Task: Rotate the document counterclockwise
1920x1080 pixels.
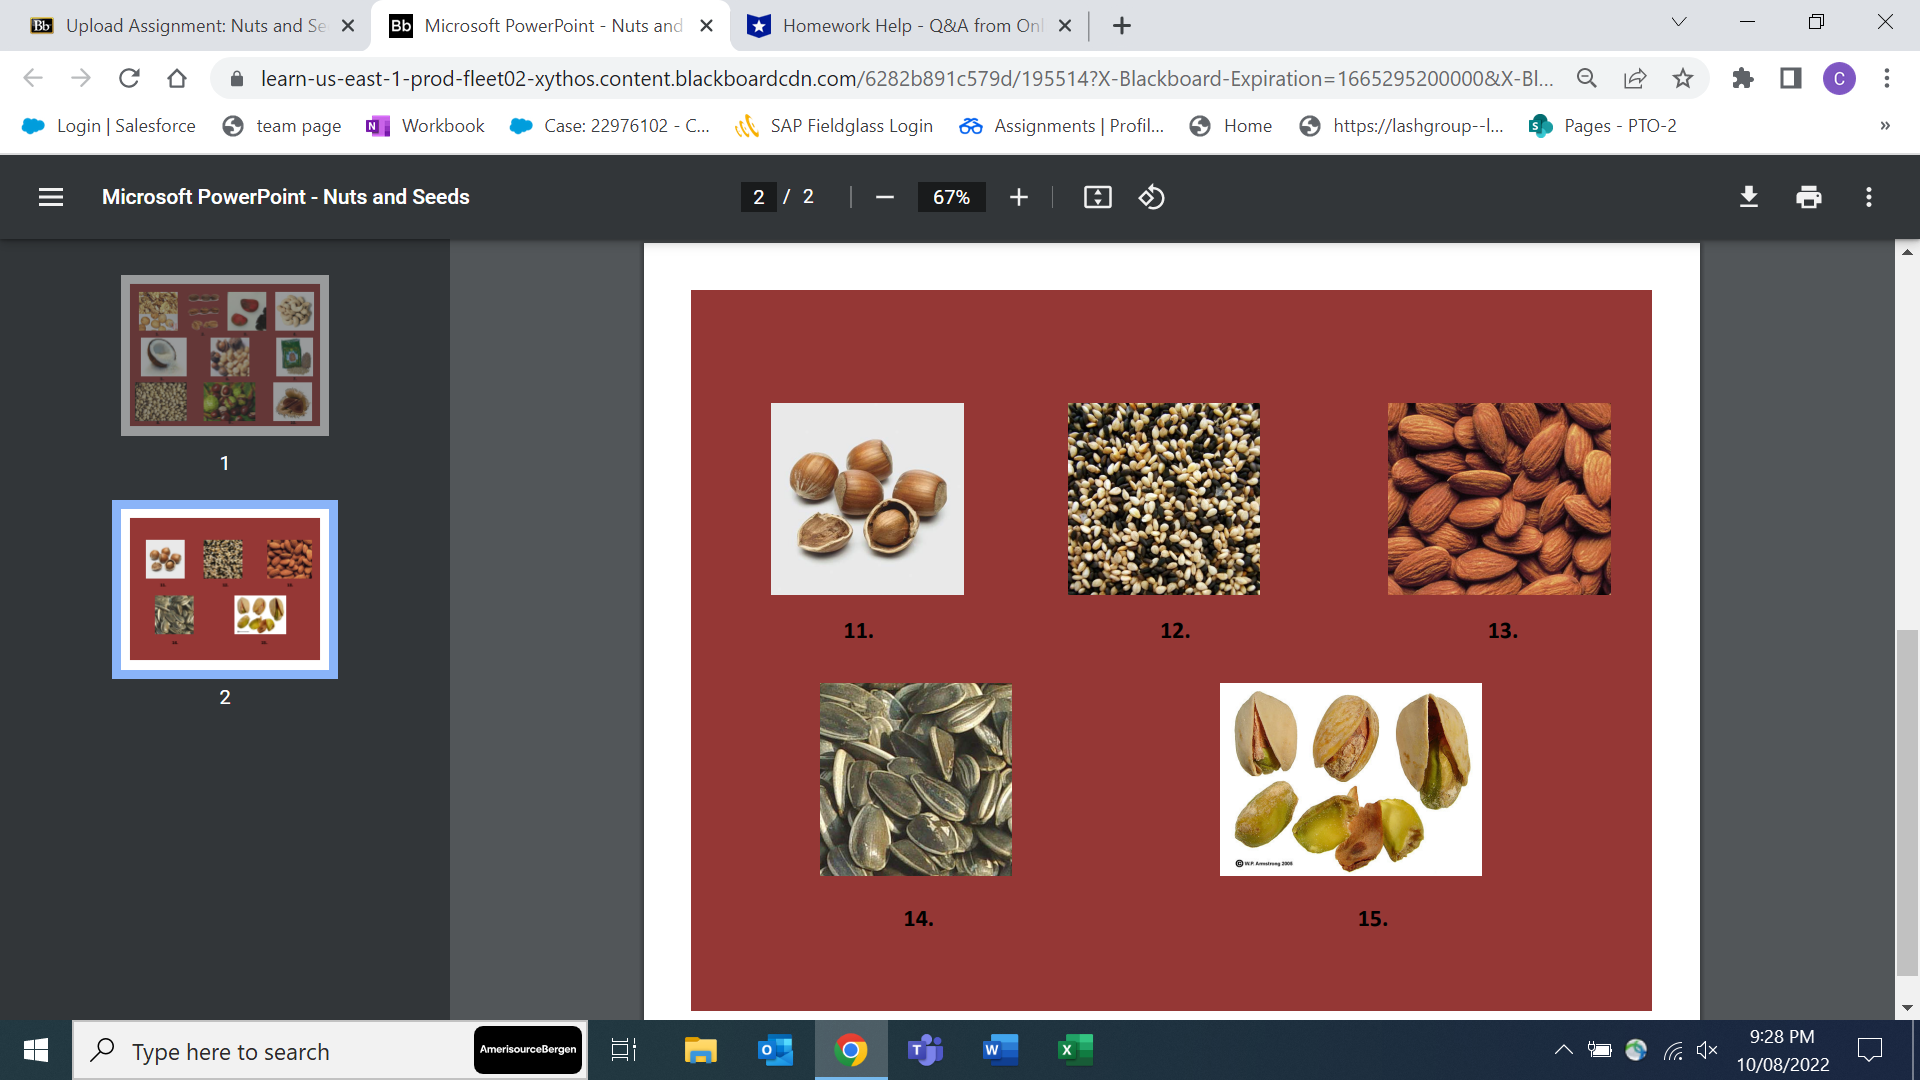Action: pos(1152,197)
